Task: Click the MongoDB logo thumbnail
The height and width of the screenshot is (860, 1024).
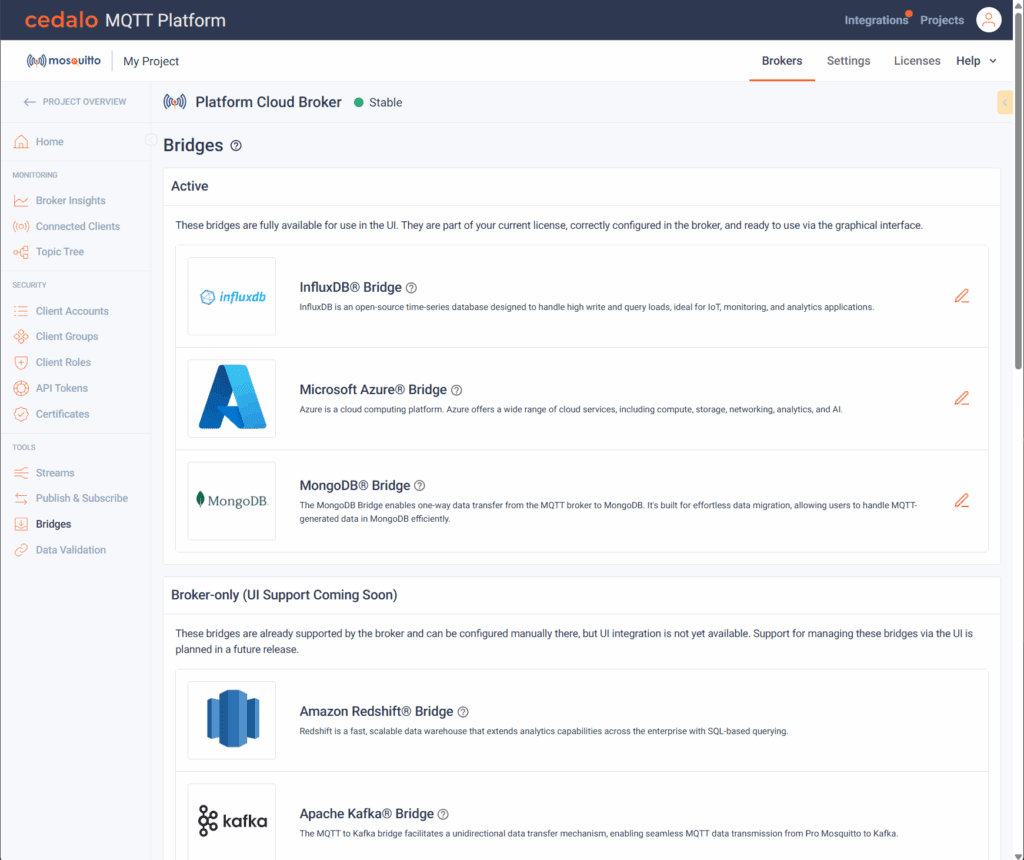Action: click(x=231, y=500)
